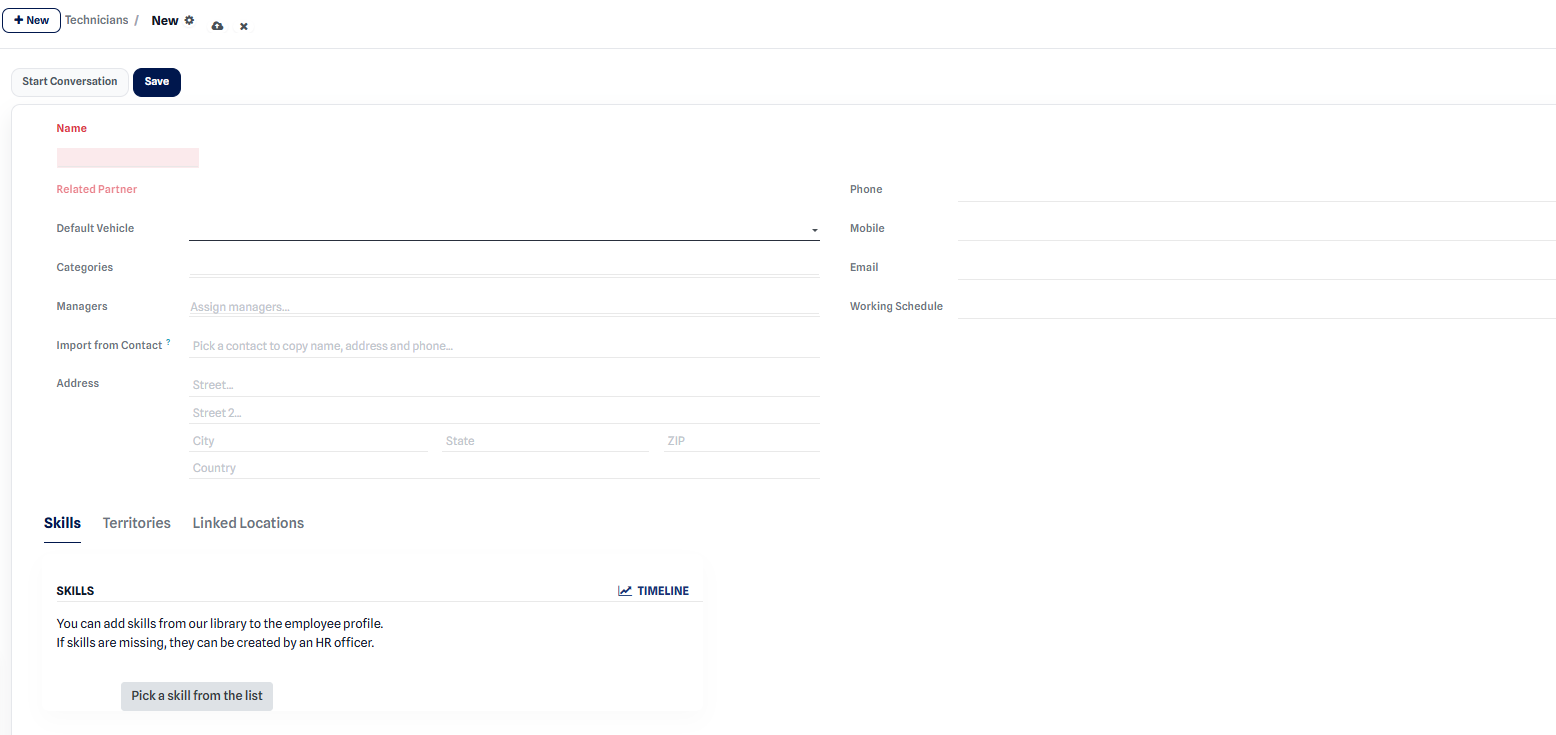Click the Street address field
Viewport: 1556px width, 735px height.
click(x=504, y=385)
